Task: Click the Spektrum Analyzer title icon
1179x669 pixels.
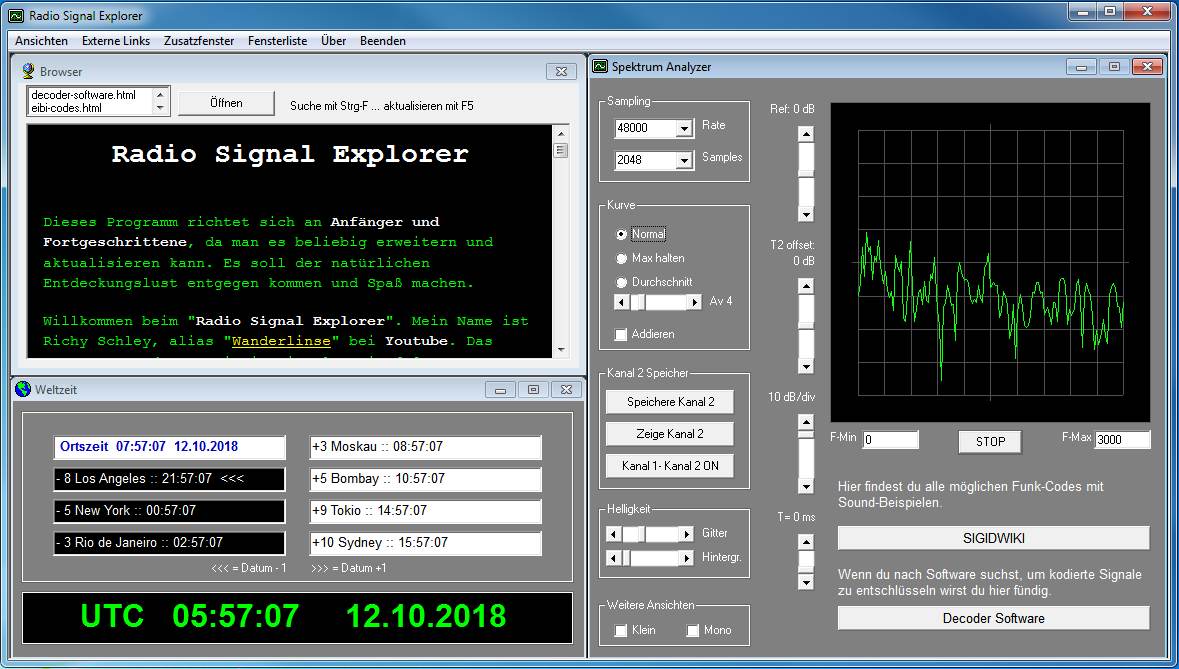Action: coord(600,67)
